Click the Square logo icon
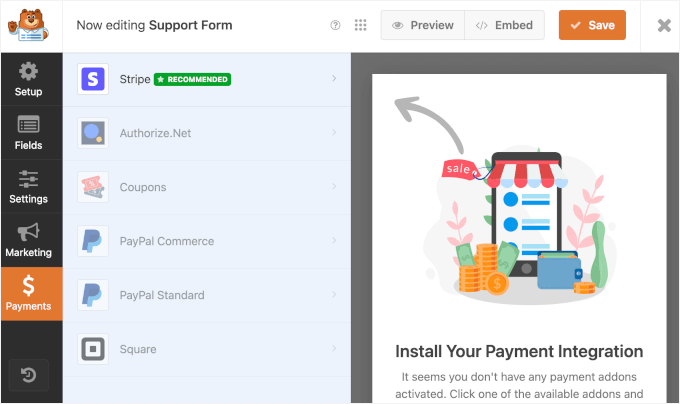 point(93,349)
